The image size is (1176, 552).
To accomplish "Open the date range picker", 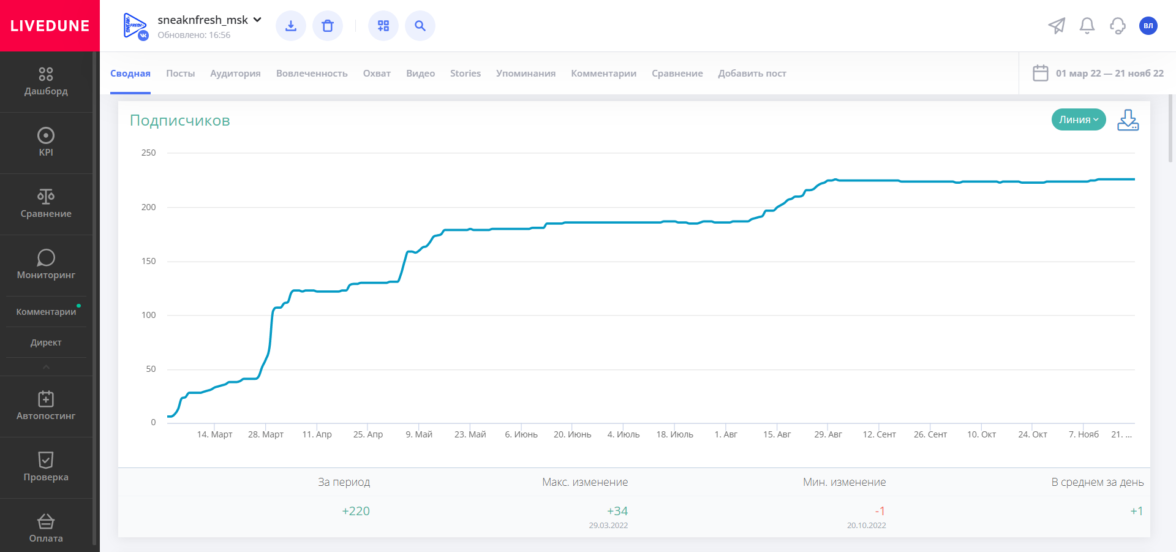I will [1098, 73].
